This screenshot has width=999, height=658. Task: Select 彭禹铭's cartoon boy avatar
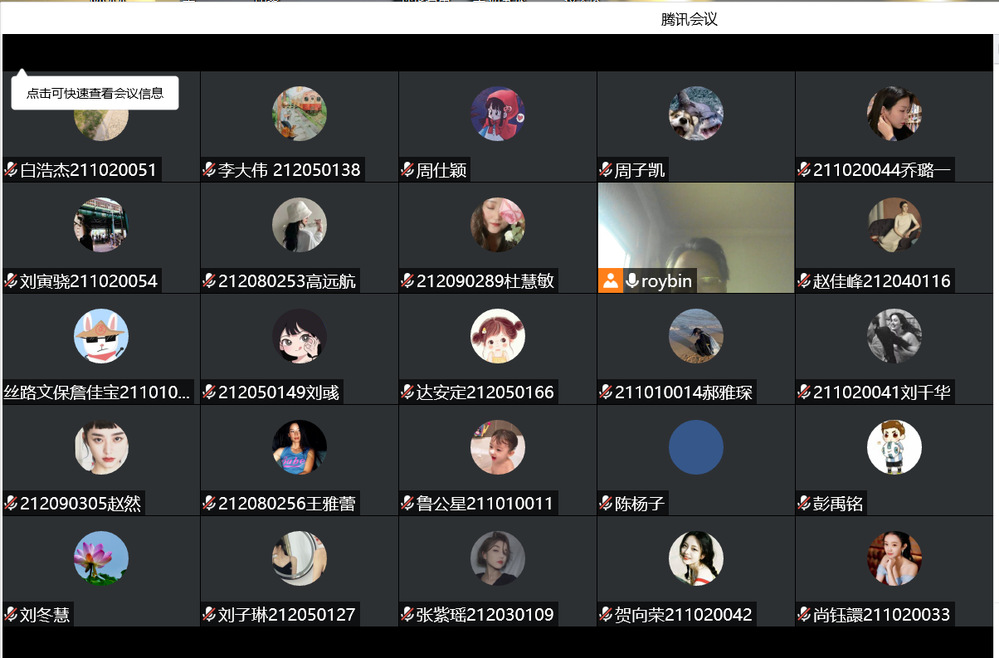tap(894, 447)
